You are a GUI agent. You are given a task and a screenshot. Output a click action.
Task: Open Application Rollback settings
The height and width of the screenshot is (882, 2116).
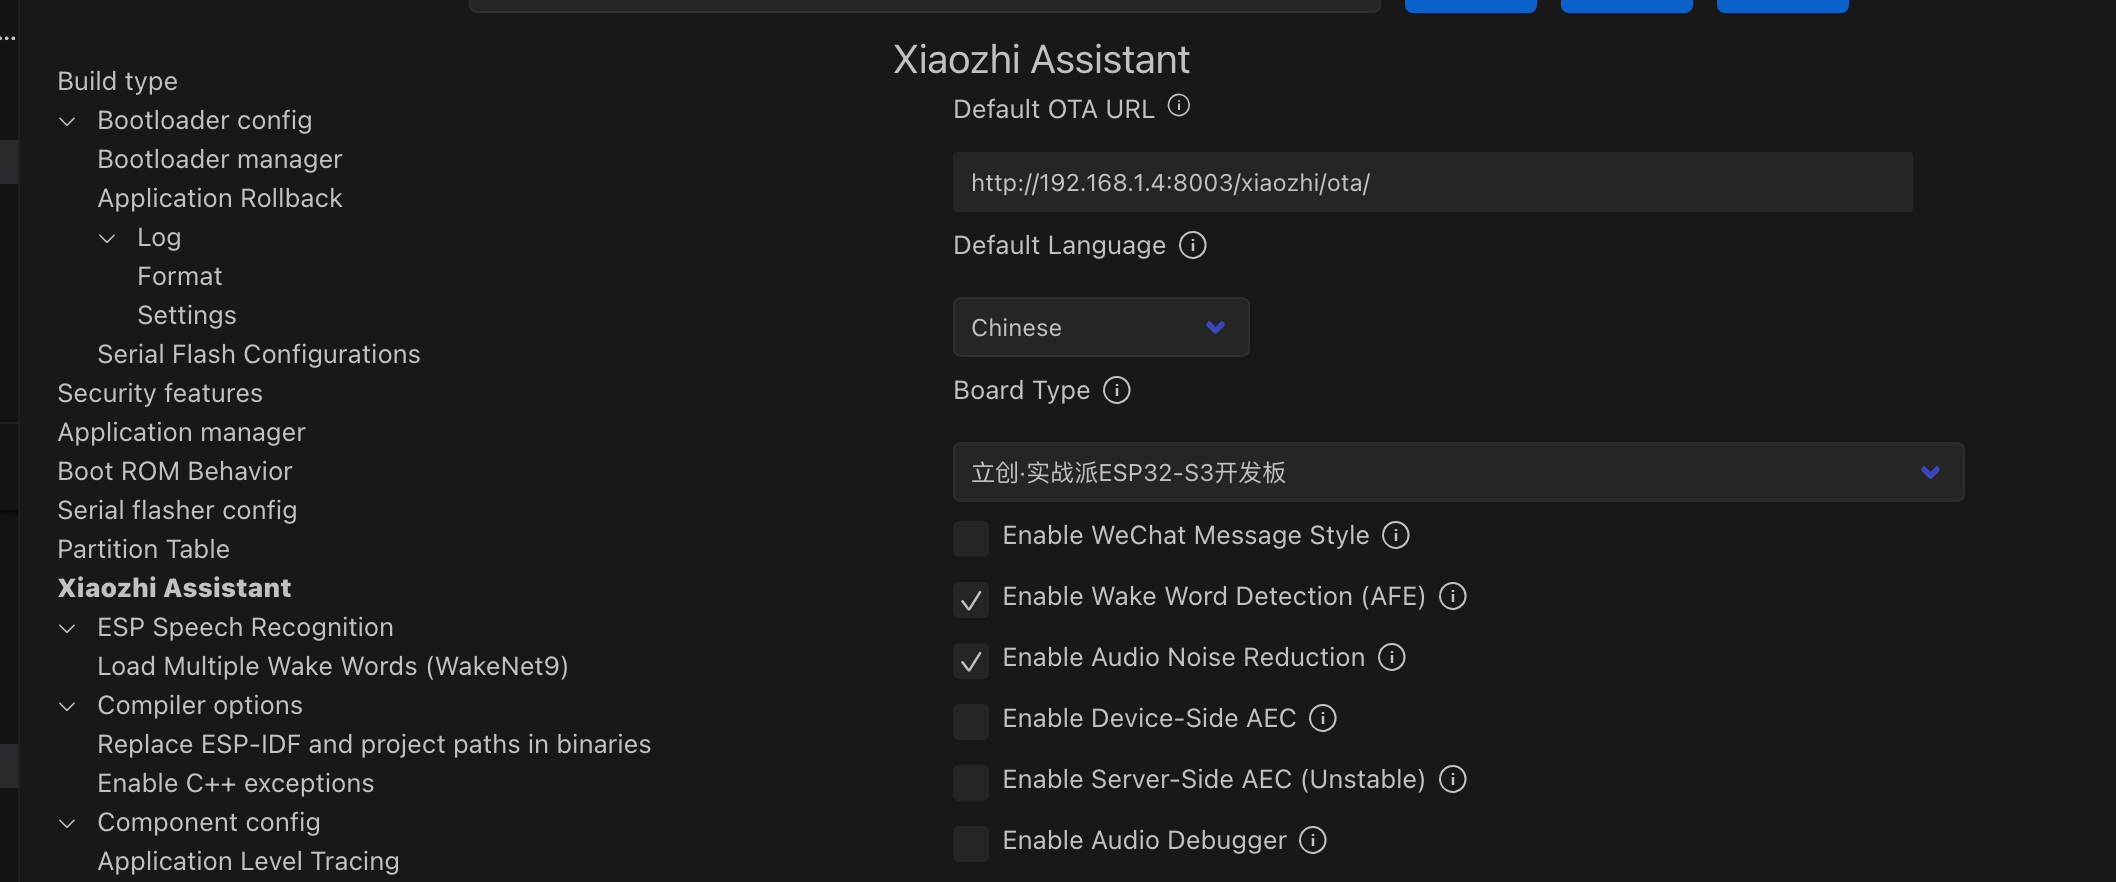(x=220, y=198)
